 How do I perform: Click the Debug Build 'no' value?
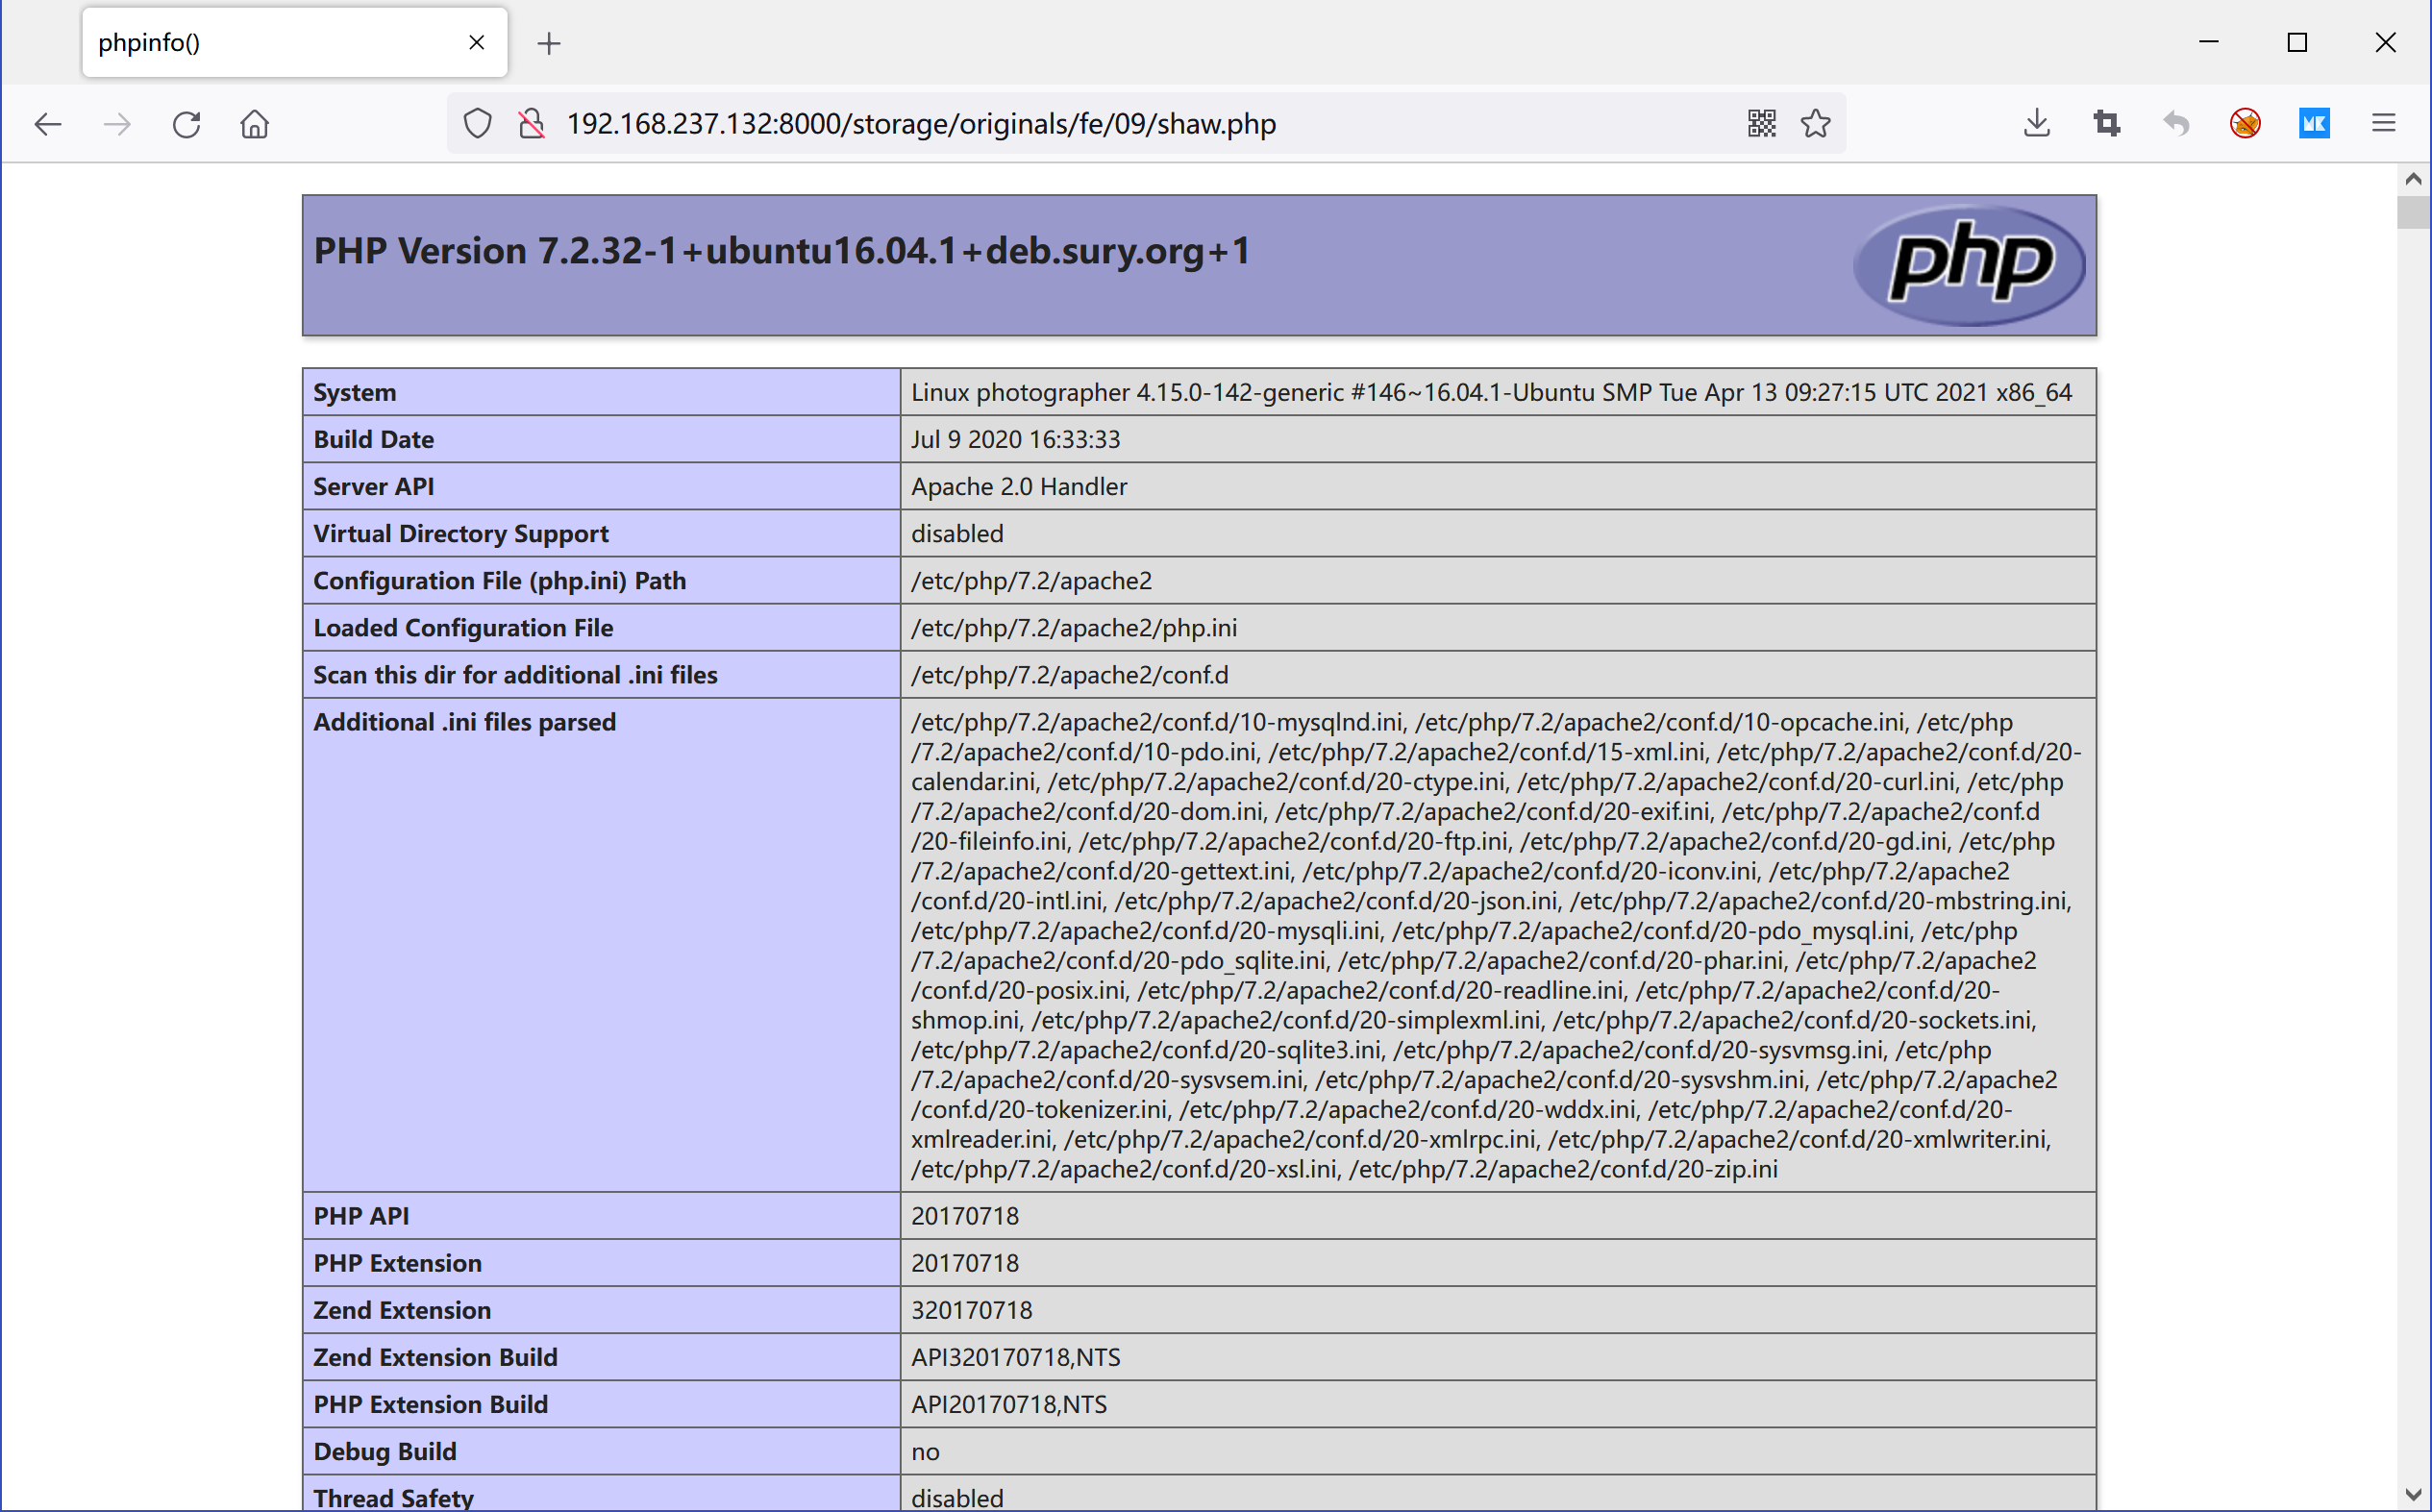(x=925, y=1451)
